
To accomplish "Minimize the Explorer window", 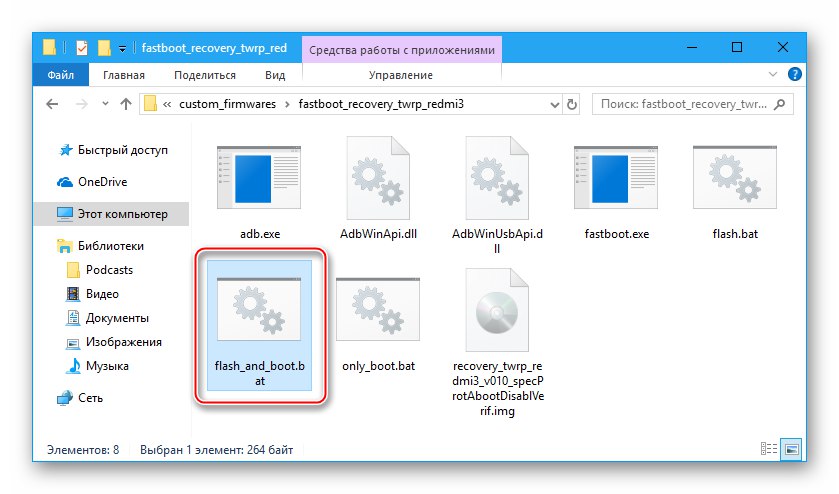I will pos(692,47).
